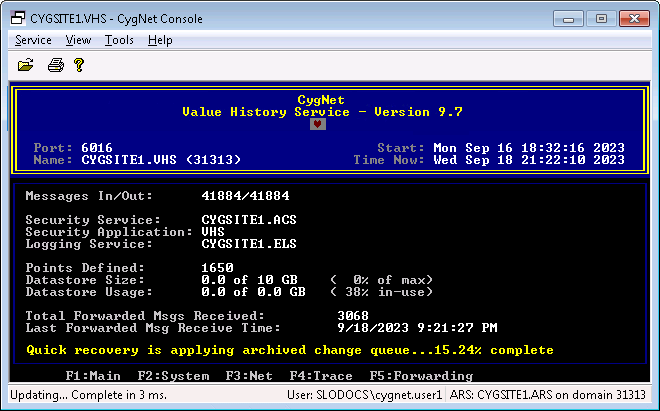
Task: Click the yellow question mark Help icon
Action: click(x=79, y=65)
